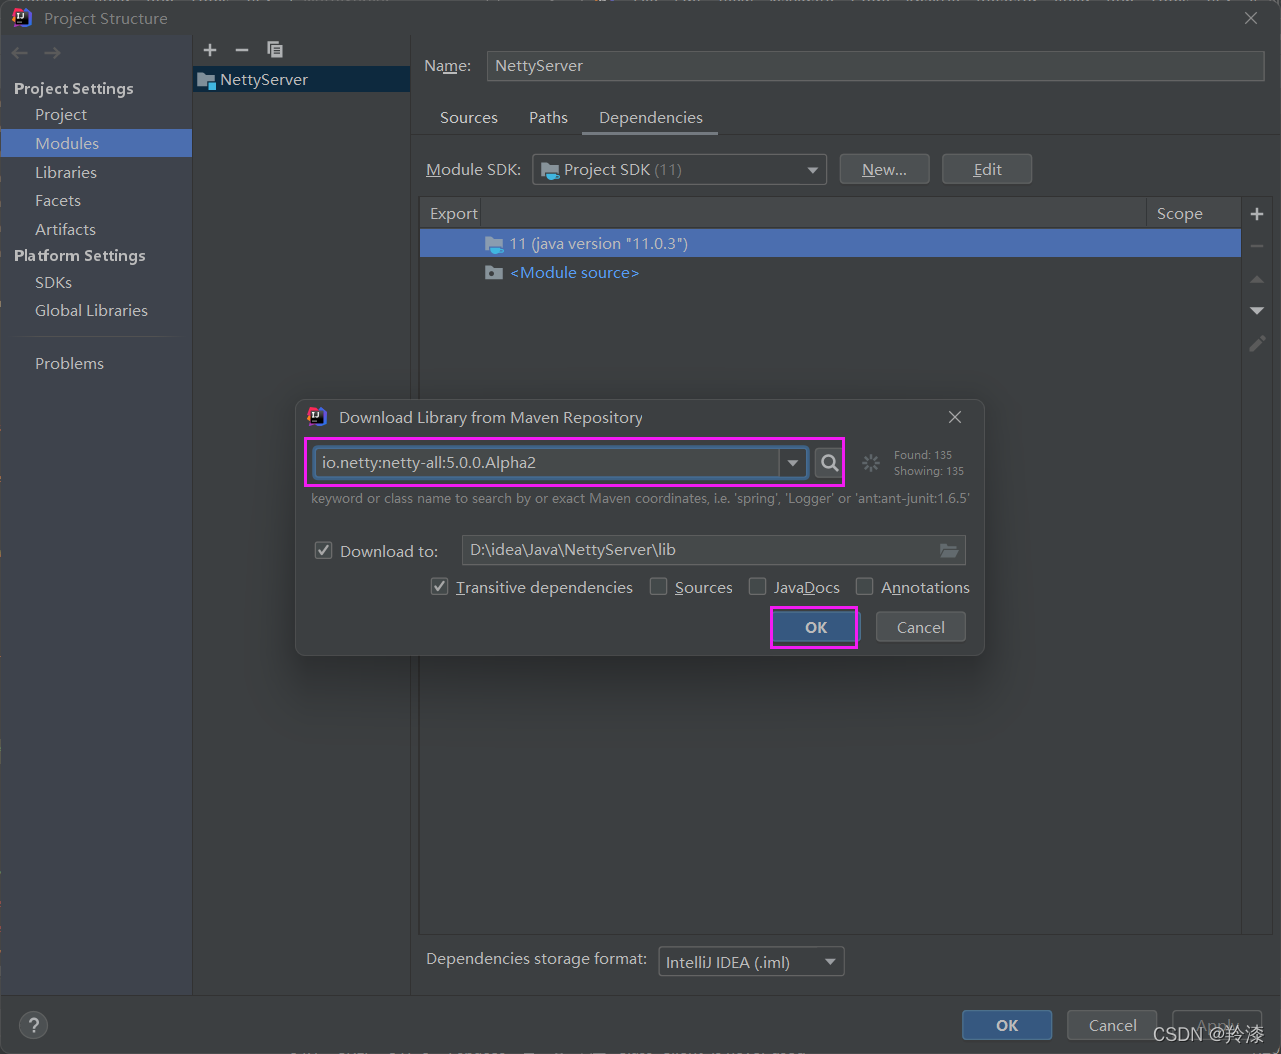Add dependency with plus icon beside Scope
1281x1054 pixels.
click(x=1257, y=214)
